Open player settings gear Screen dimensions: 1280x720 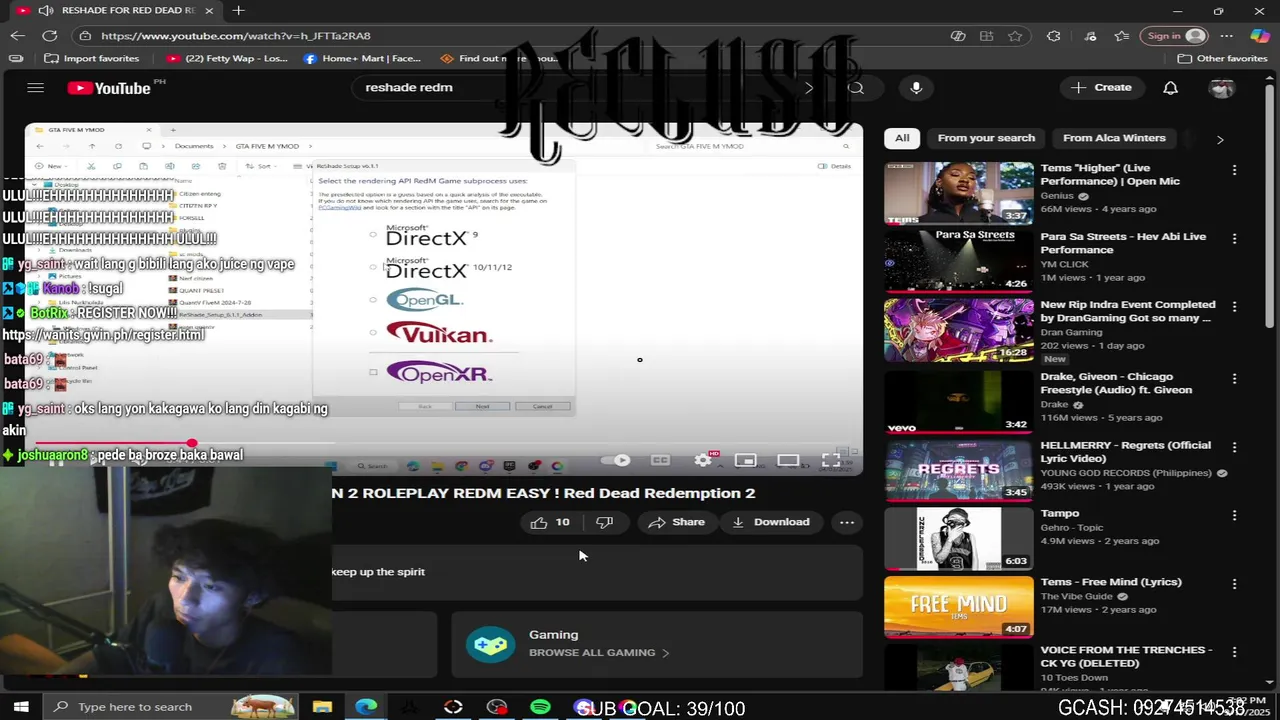(x=703, y=460)
